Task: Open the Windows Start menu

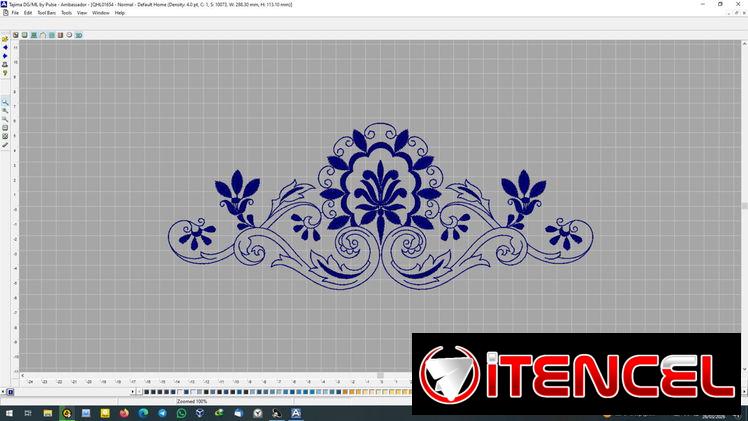Action: [x=9, y=413]
